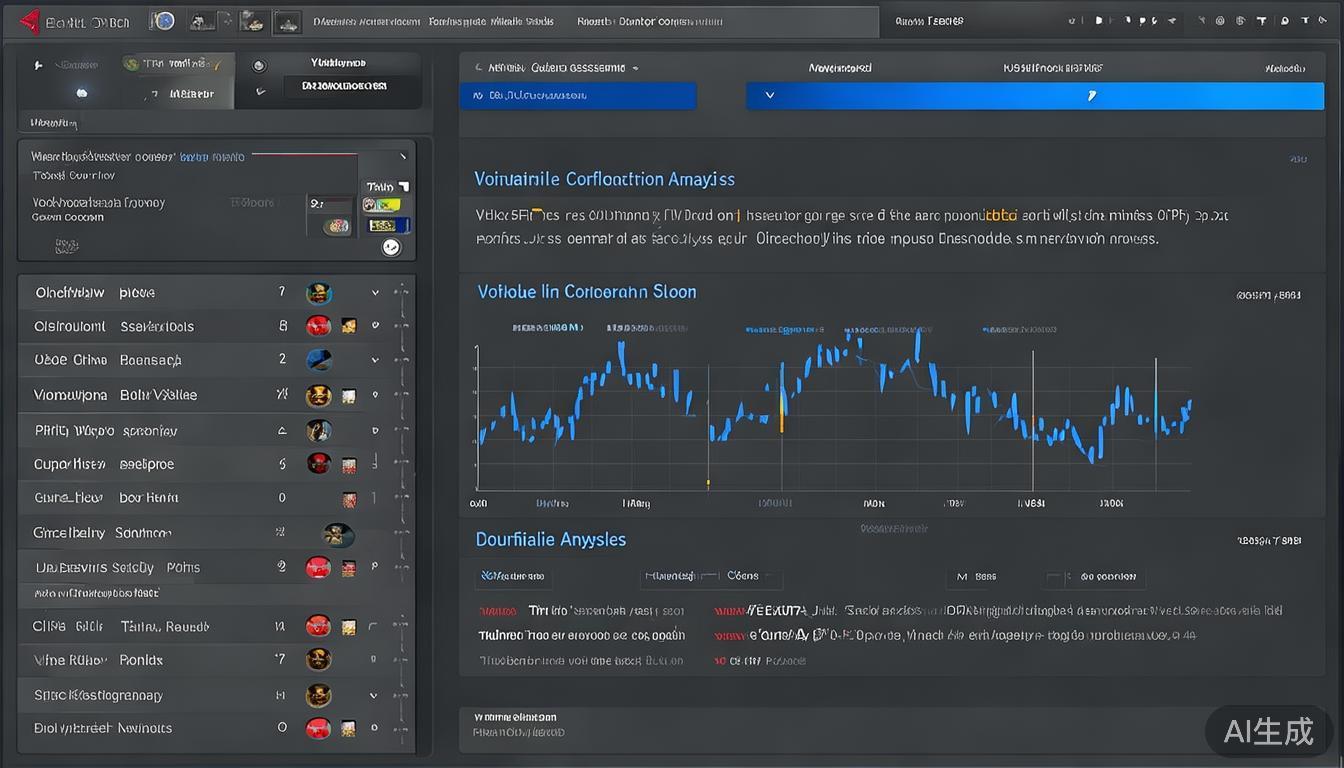The width and height of the screenshot is (1344, 768).
Task: Select the highlighted blue tab on the left
Action: pyautogui.click(x=577, y=96)
